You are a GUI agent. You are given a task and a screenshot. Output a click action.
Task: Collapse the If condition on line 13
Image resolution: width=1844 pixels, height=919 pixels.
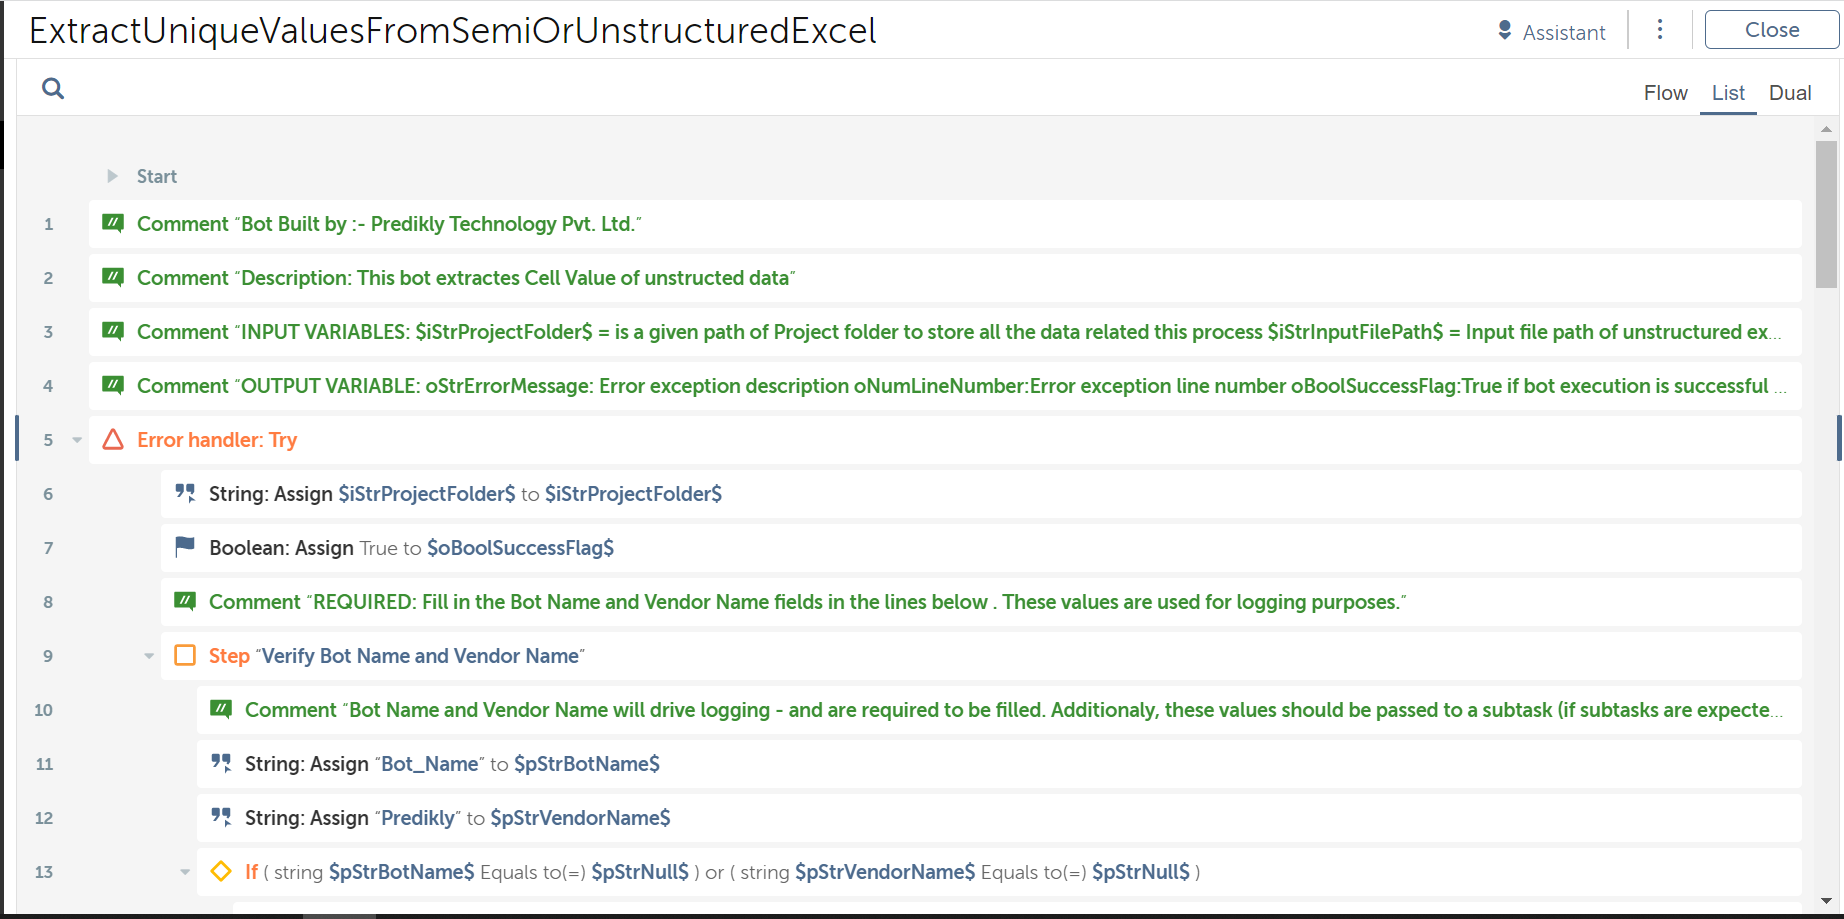point(185,872)
